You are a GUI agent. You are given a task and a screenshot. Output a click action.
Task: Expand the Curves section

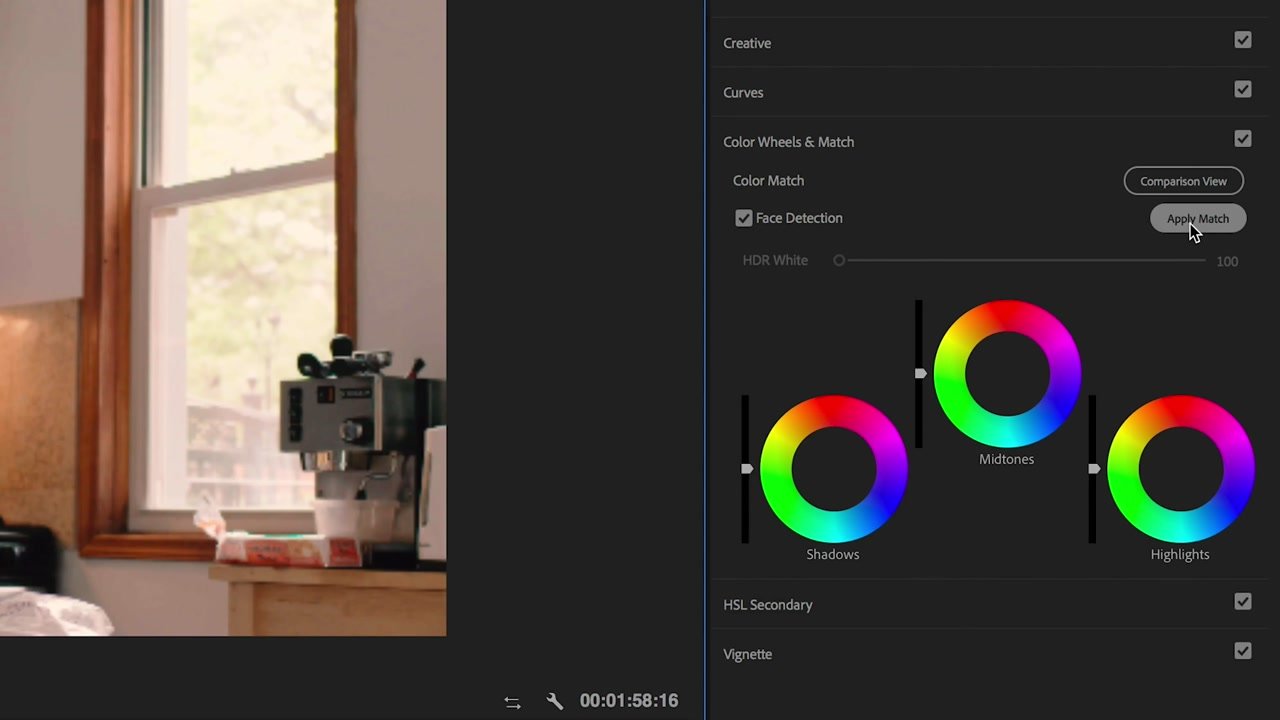click(x=743, y=92)
